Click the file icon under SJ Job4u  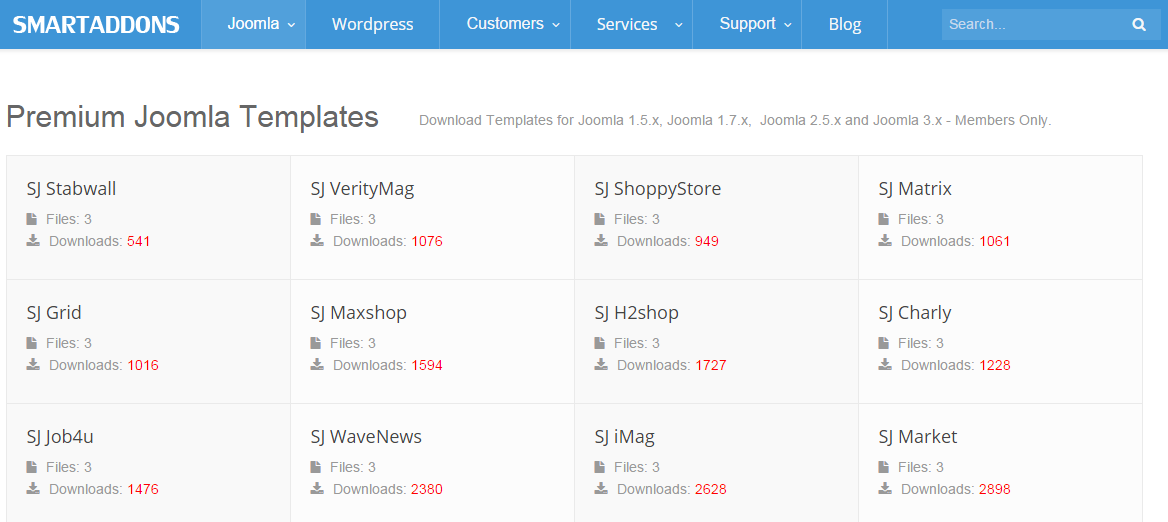click(31, 467)
